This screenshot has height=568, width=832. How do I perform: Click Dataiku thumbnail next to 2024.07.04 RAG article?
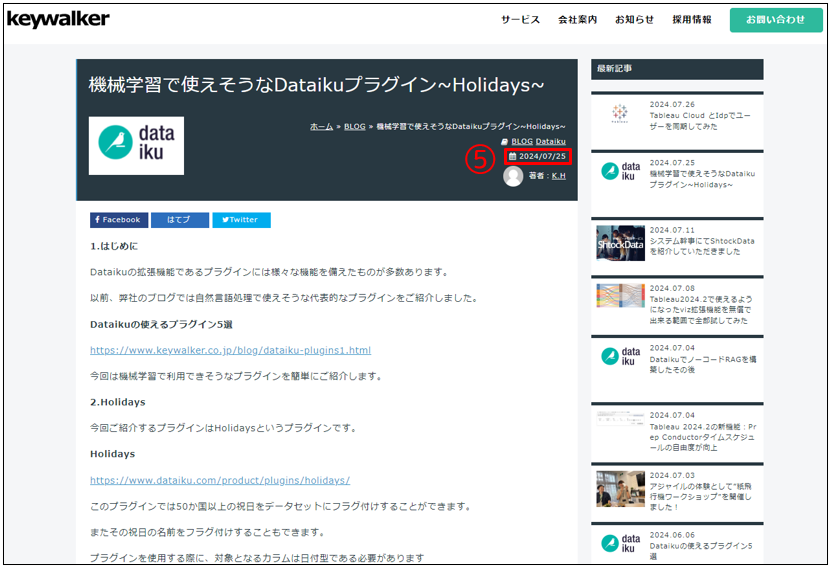point(620,356)
